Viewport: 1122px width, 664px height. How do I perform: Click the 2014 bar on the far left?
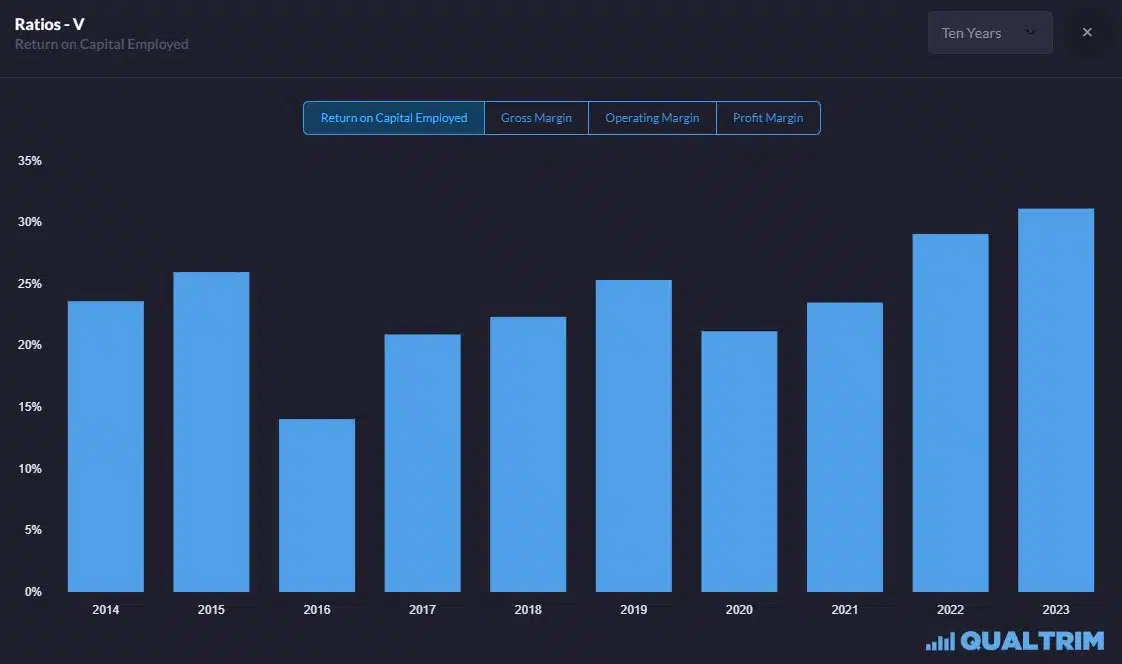(105, 445)
